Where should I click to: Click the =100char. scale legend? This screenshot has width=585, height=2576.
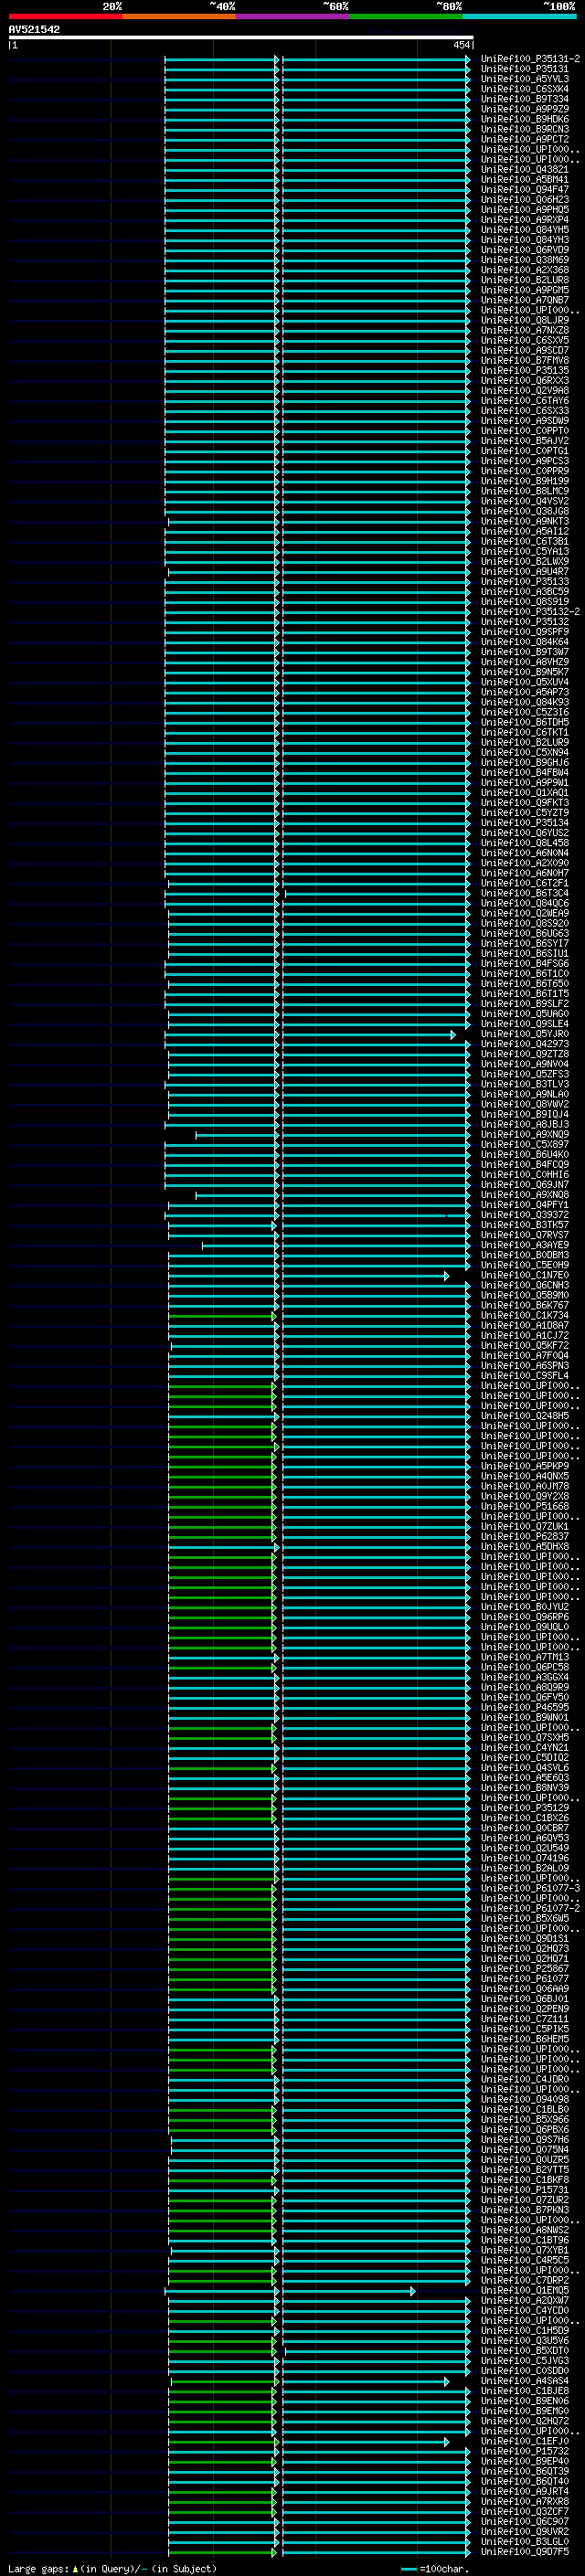435,2569
